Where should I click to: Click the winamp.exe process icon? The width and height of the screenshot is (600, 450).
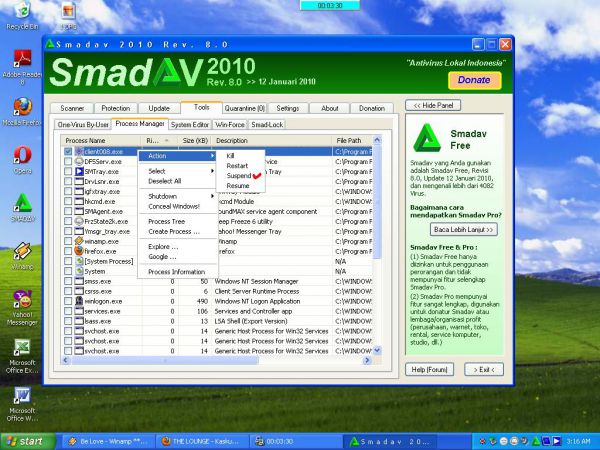(79, 241)
